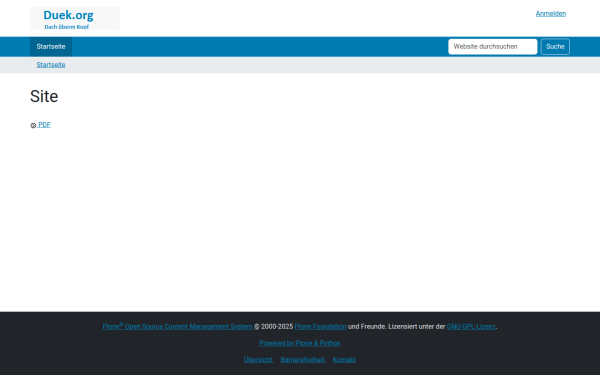Click the 2000-2025 copyright text
600x375 pixels.
coord(277,326)
